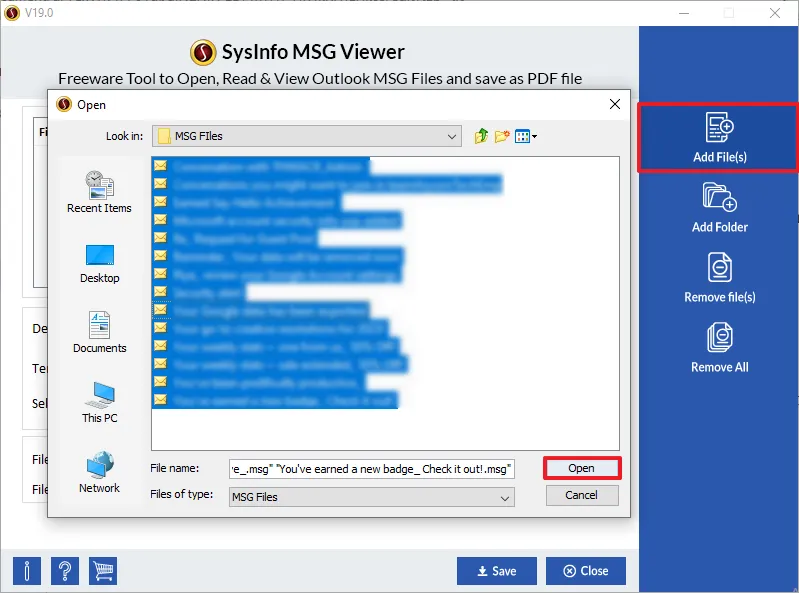
Task: Click the Add Folder icon
Action: [719, 197]
